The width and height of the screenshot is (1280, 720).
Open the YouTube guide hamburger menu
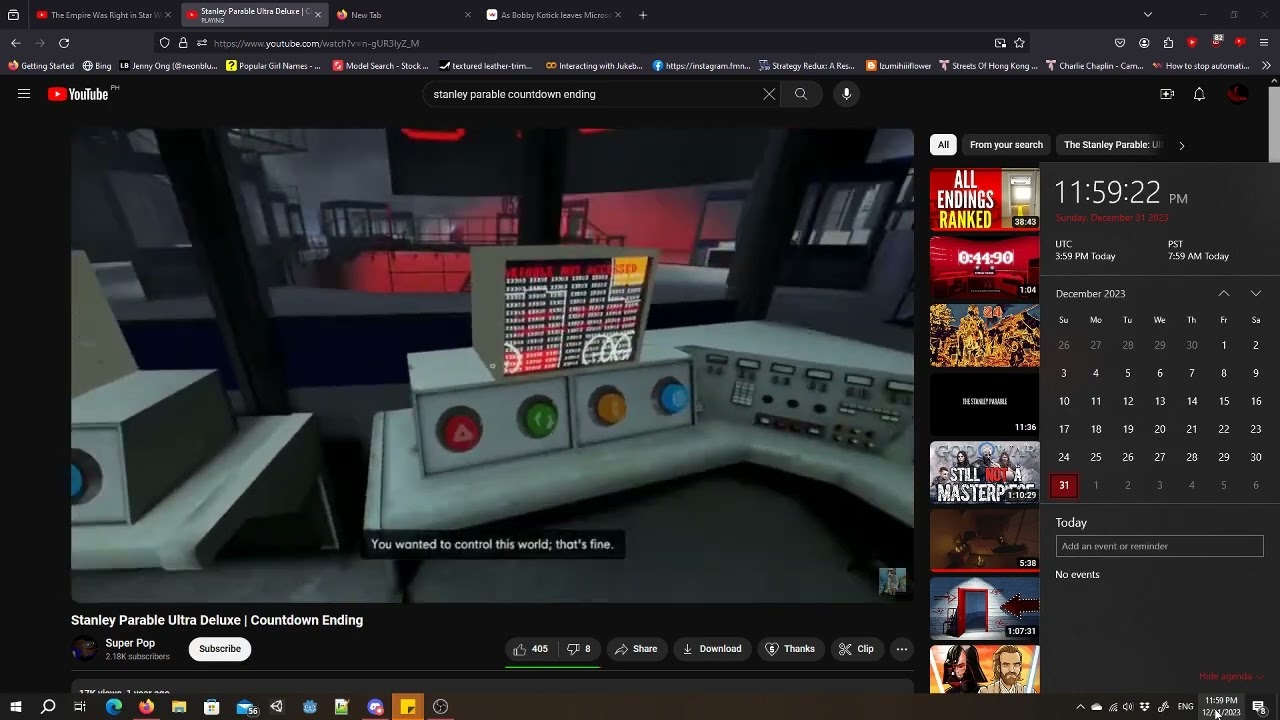(24, 94)
